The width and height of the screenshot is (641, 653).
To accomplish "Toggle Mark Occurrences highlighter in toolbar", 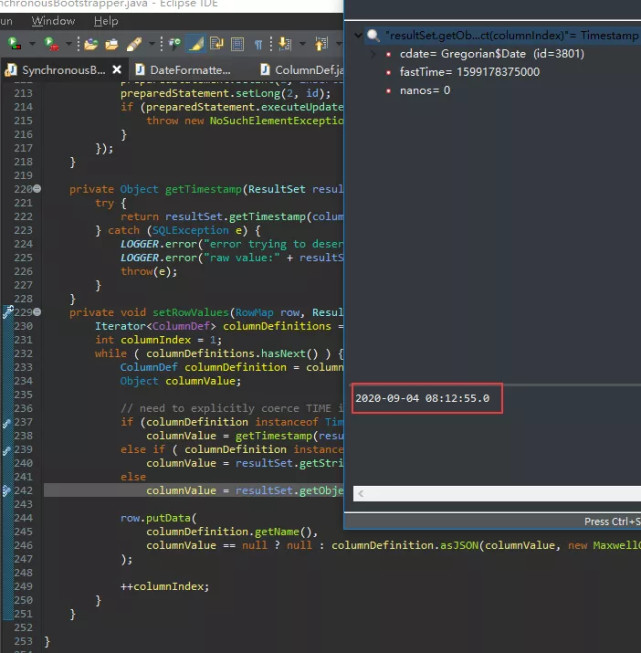I will tap(198, 44).
